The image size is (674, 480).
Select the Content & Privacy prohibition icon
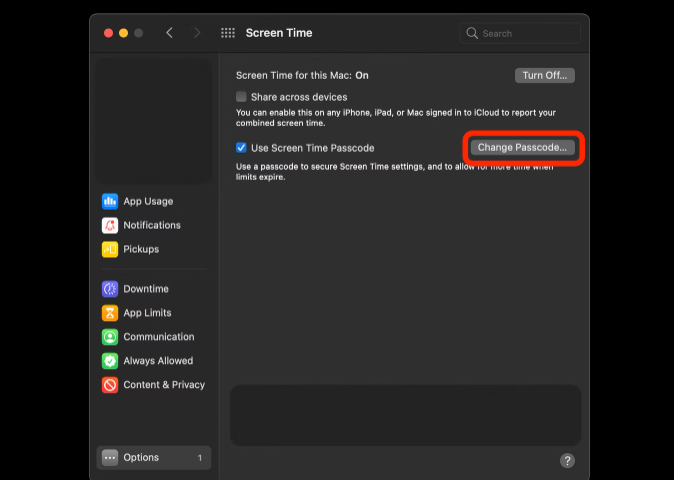[110, 385]
